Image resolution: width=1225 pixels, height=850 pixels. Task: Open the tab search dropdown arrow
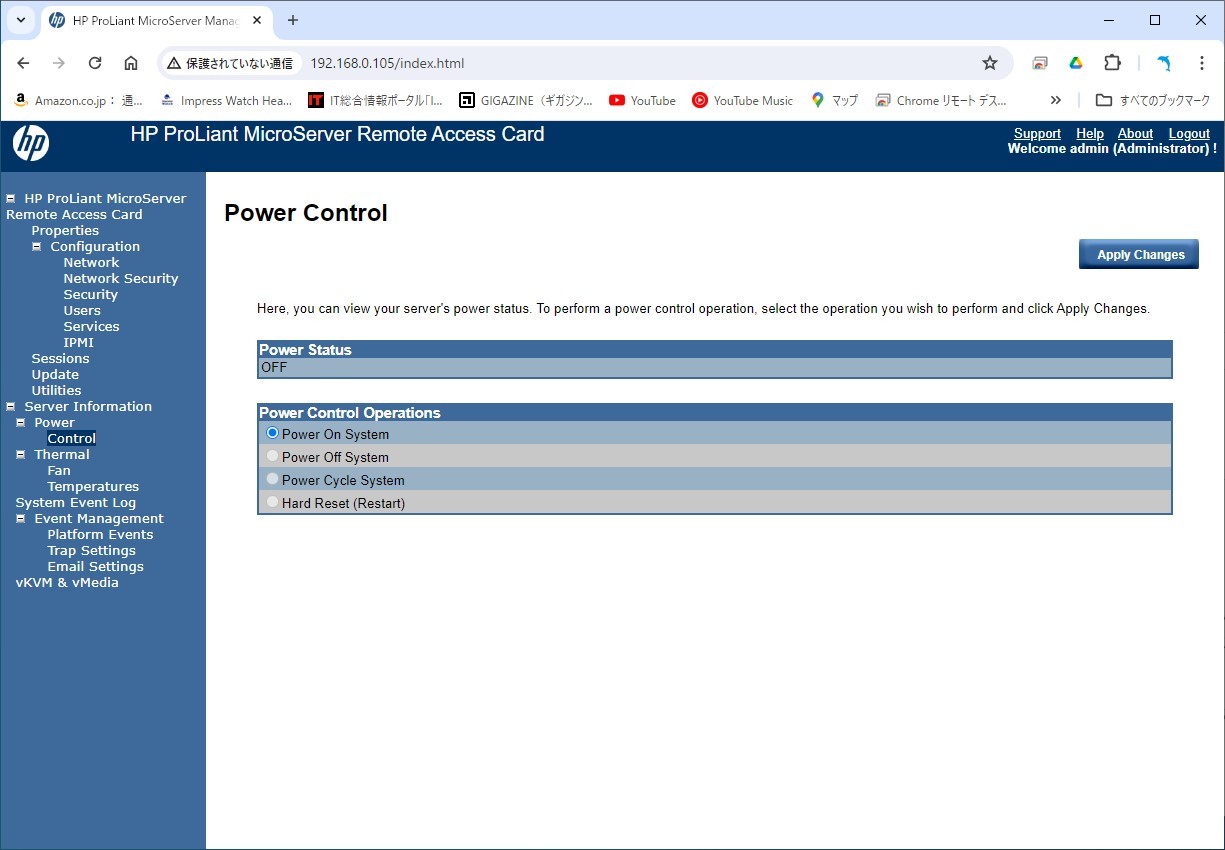(21, 20)
